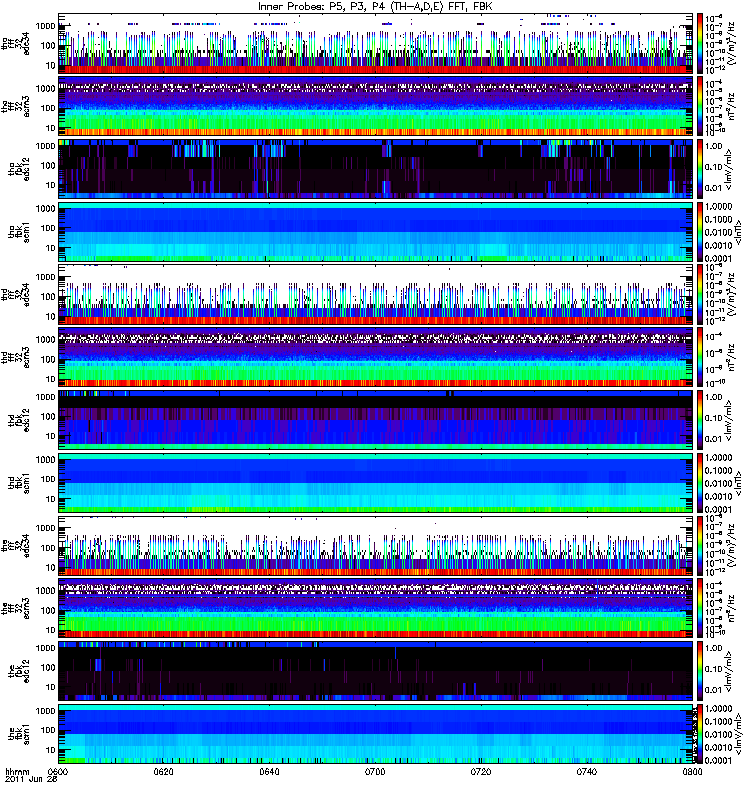Click the color bar beside thd fff edc34 panel
This screenshot has height=800, width=750.
(x=699, y=294)
